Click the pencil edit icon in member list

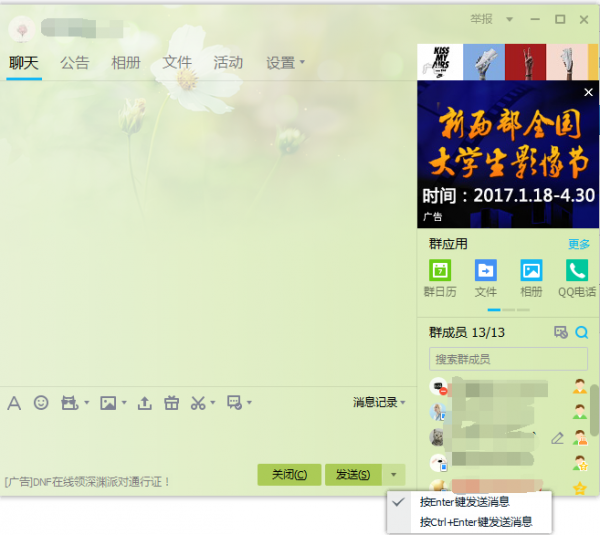(x=557, y=438)
